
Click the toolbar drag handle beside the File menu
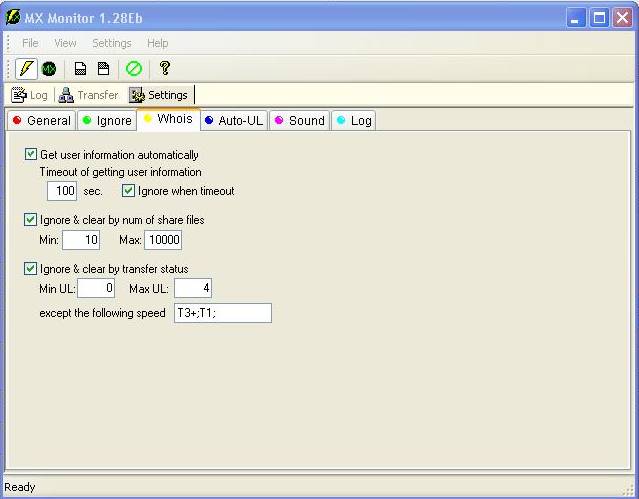pos(8,43)
